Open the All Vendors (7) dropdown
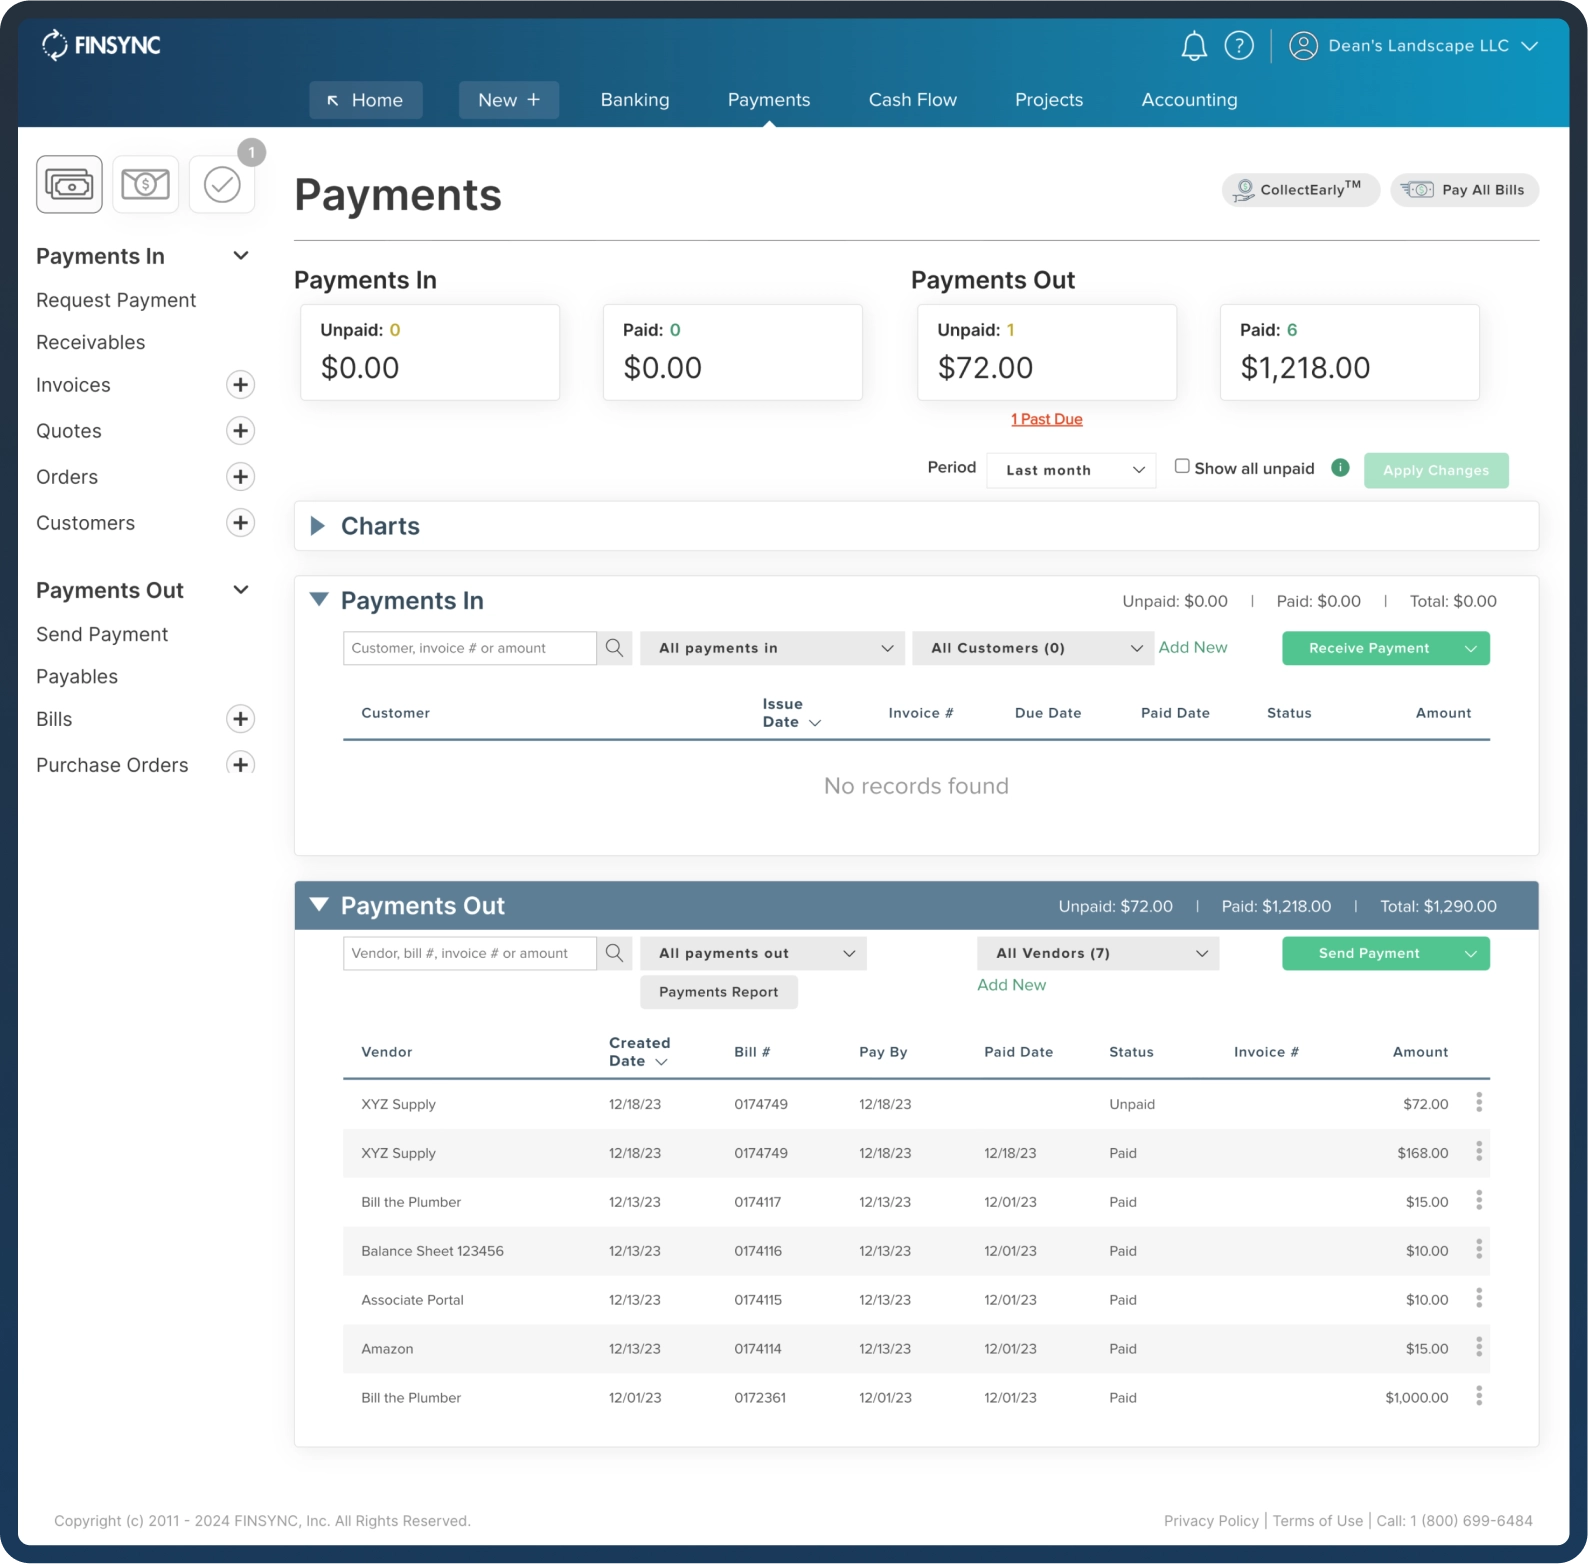The height and width of the screenshot is (1564, 1588). pos(1098,953)
